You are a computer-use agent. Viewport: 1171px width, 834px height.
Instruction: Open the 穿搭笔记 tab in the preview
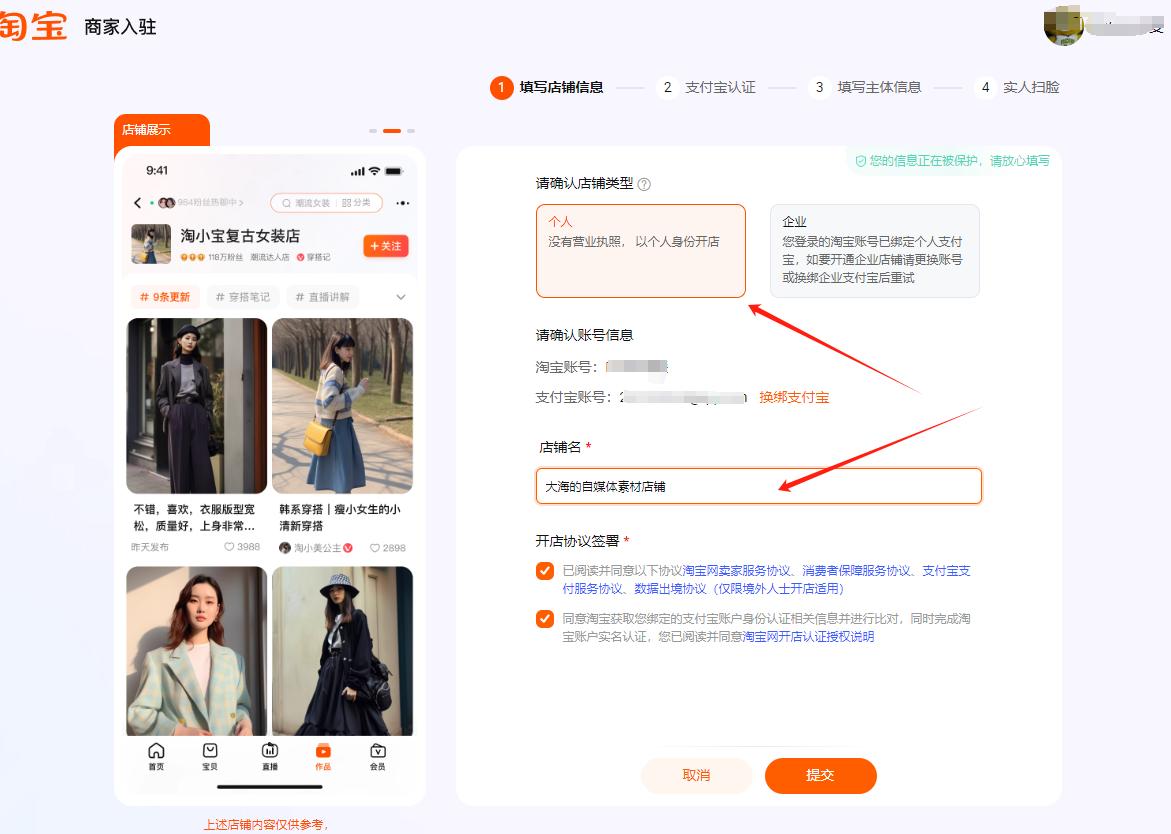click(x=244, y=296)
